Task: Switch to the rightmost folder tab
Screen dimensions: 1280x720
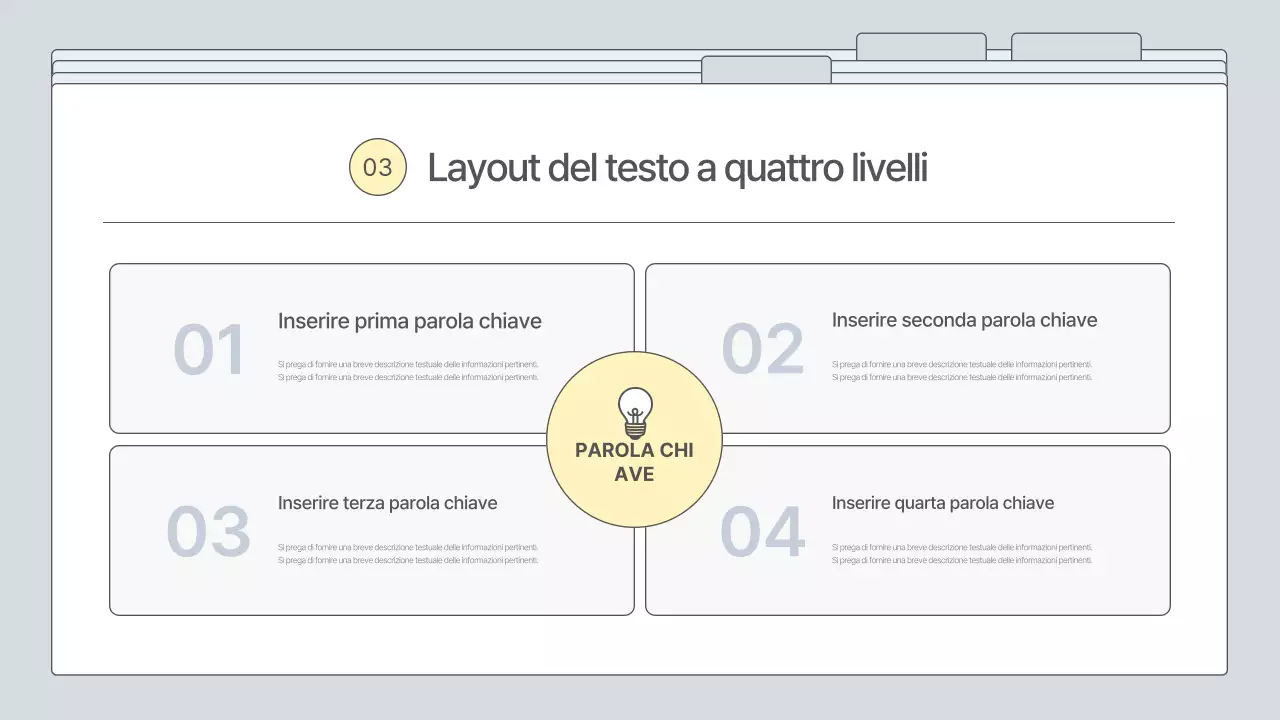Action: pos(1075,45)
